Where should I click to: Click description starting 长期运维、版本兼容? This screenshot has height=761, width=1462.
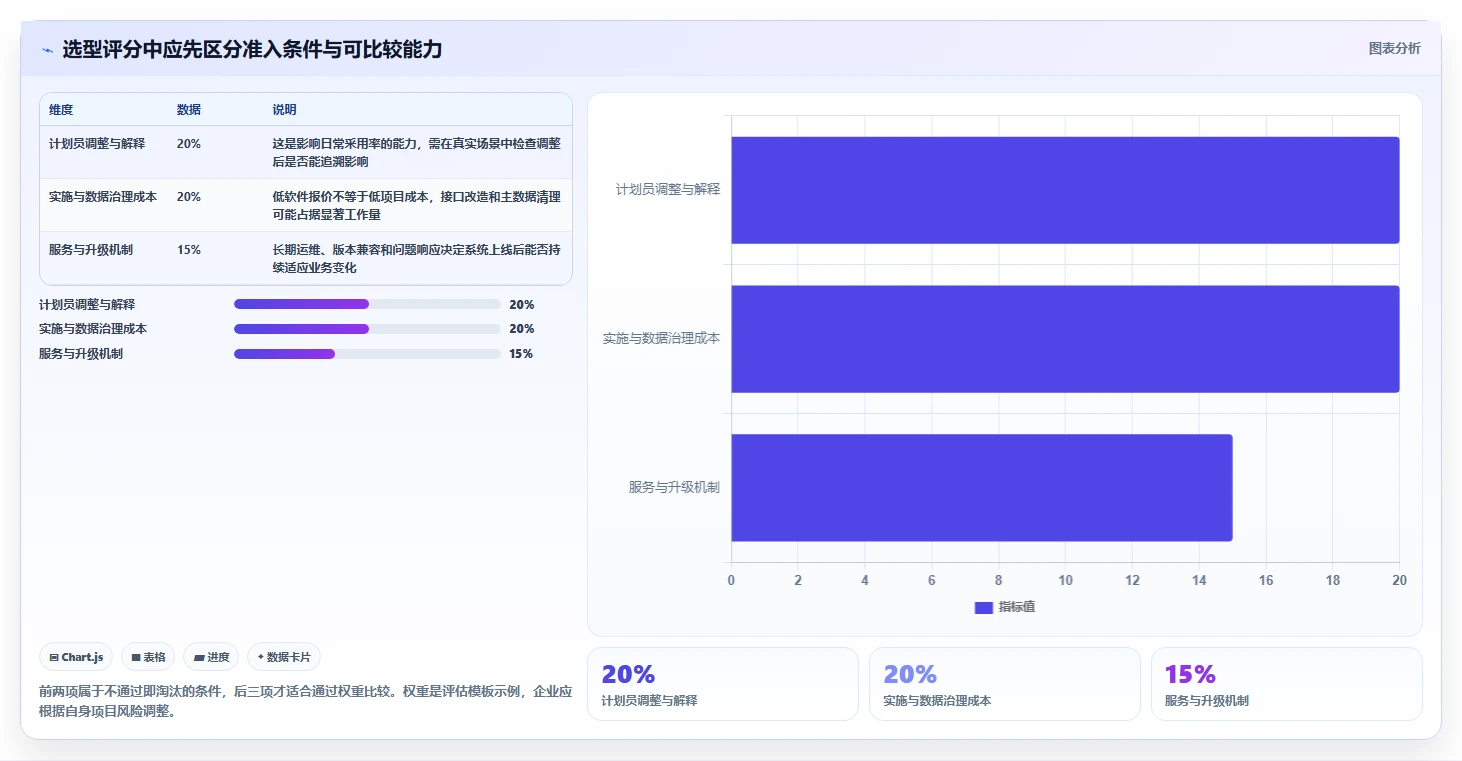pyautogui.click(x=417, y=259)
